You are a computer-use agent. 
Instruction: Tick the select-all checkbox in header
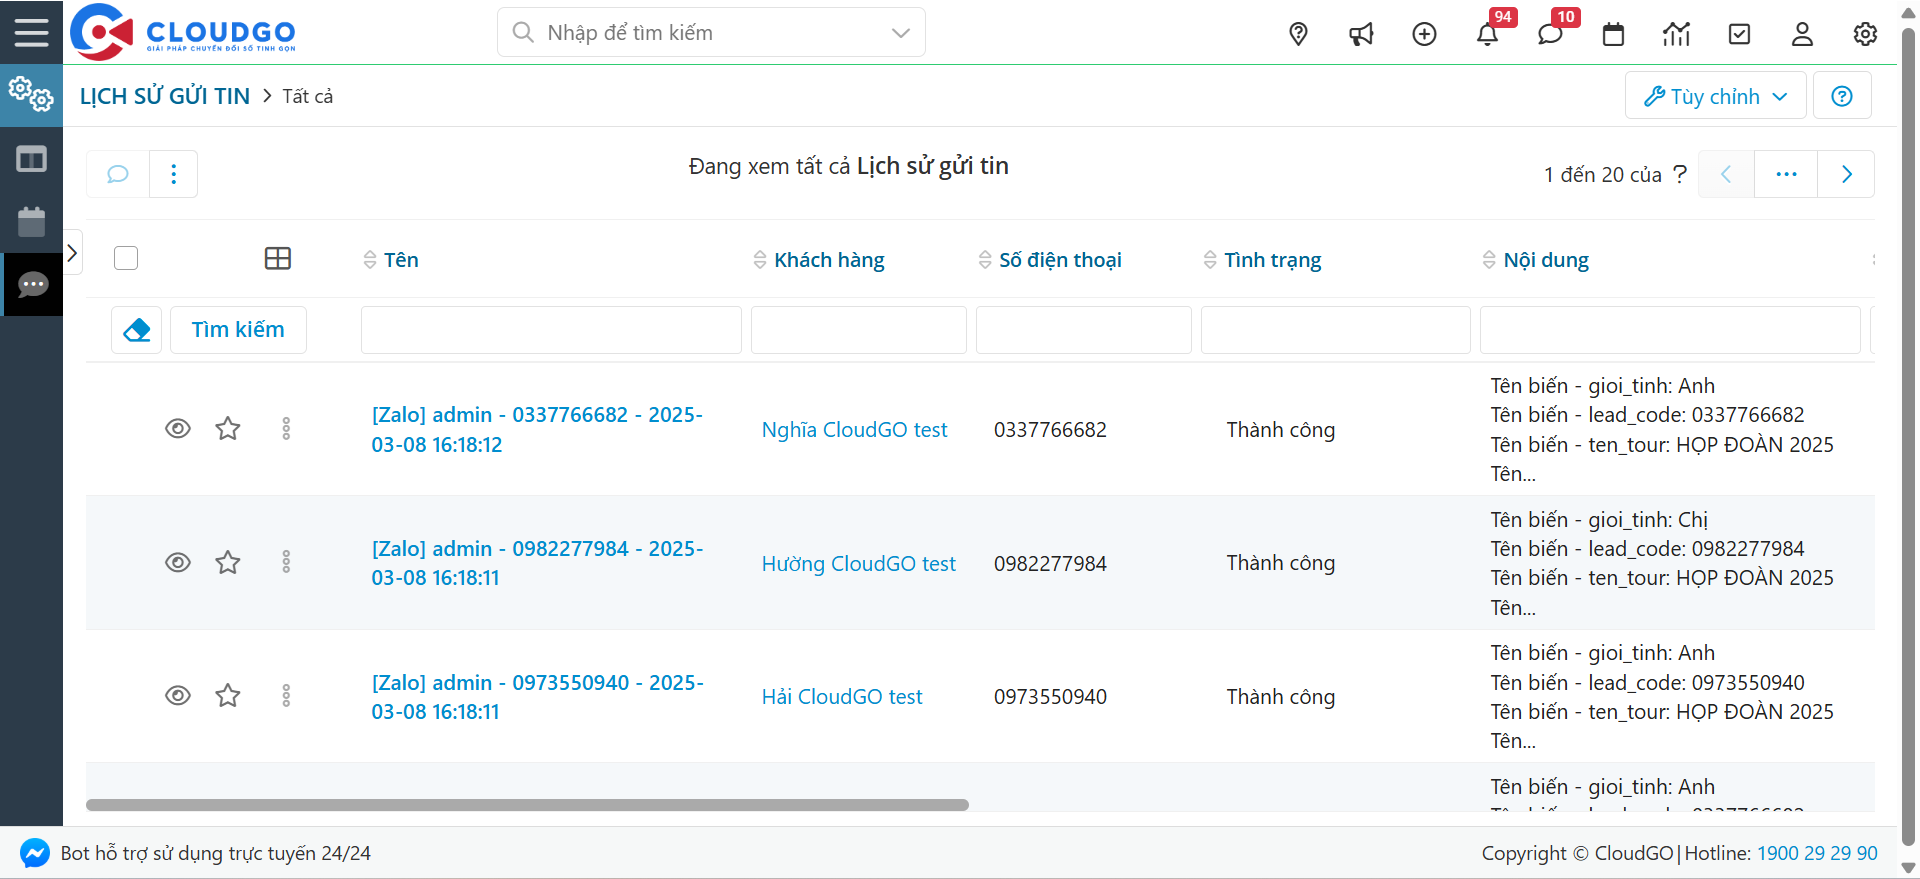click(126, 259)
